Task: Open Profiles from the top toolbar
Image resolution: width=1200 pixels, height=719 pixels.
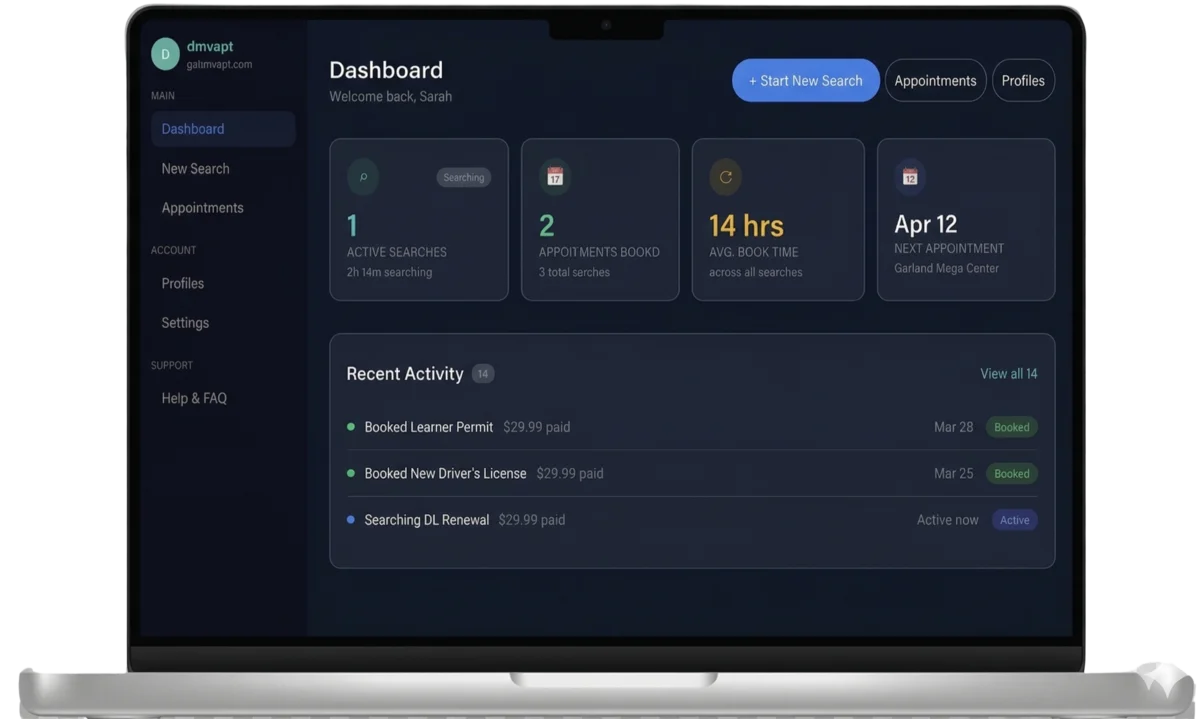Action: tap(1023, 80)
